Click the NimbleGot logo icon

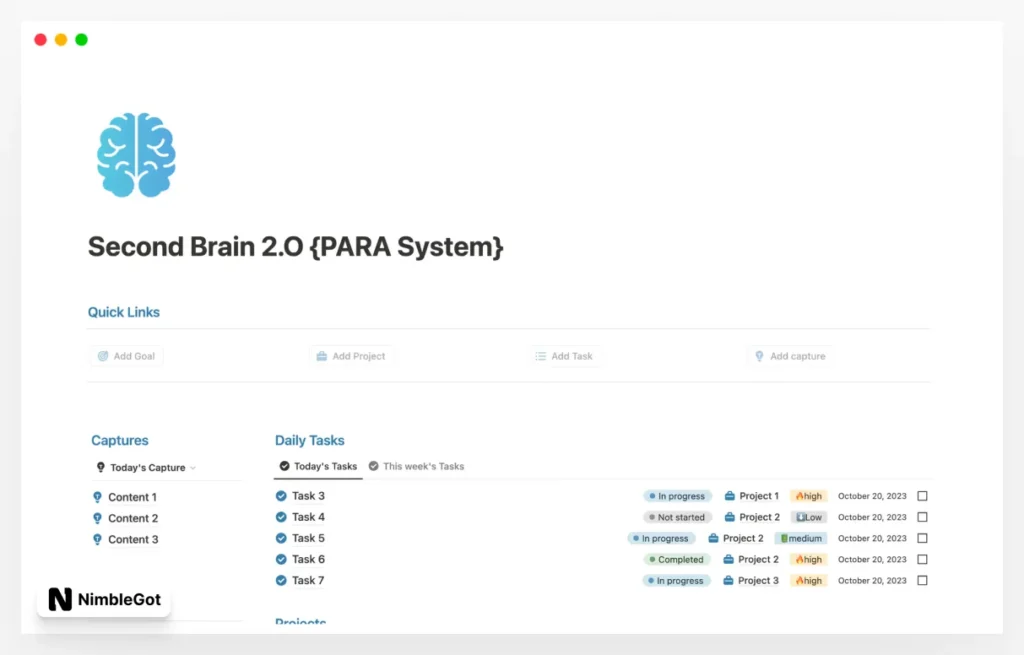(x=60, y=599)
